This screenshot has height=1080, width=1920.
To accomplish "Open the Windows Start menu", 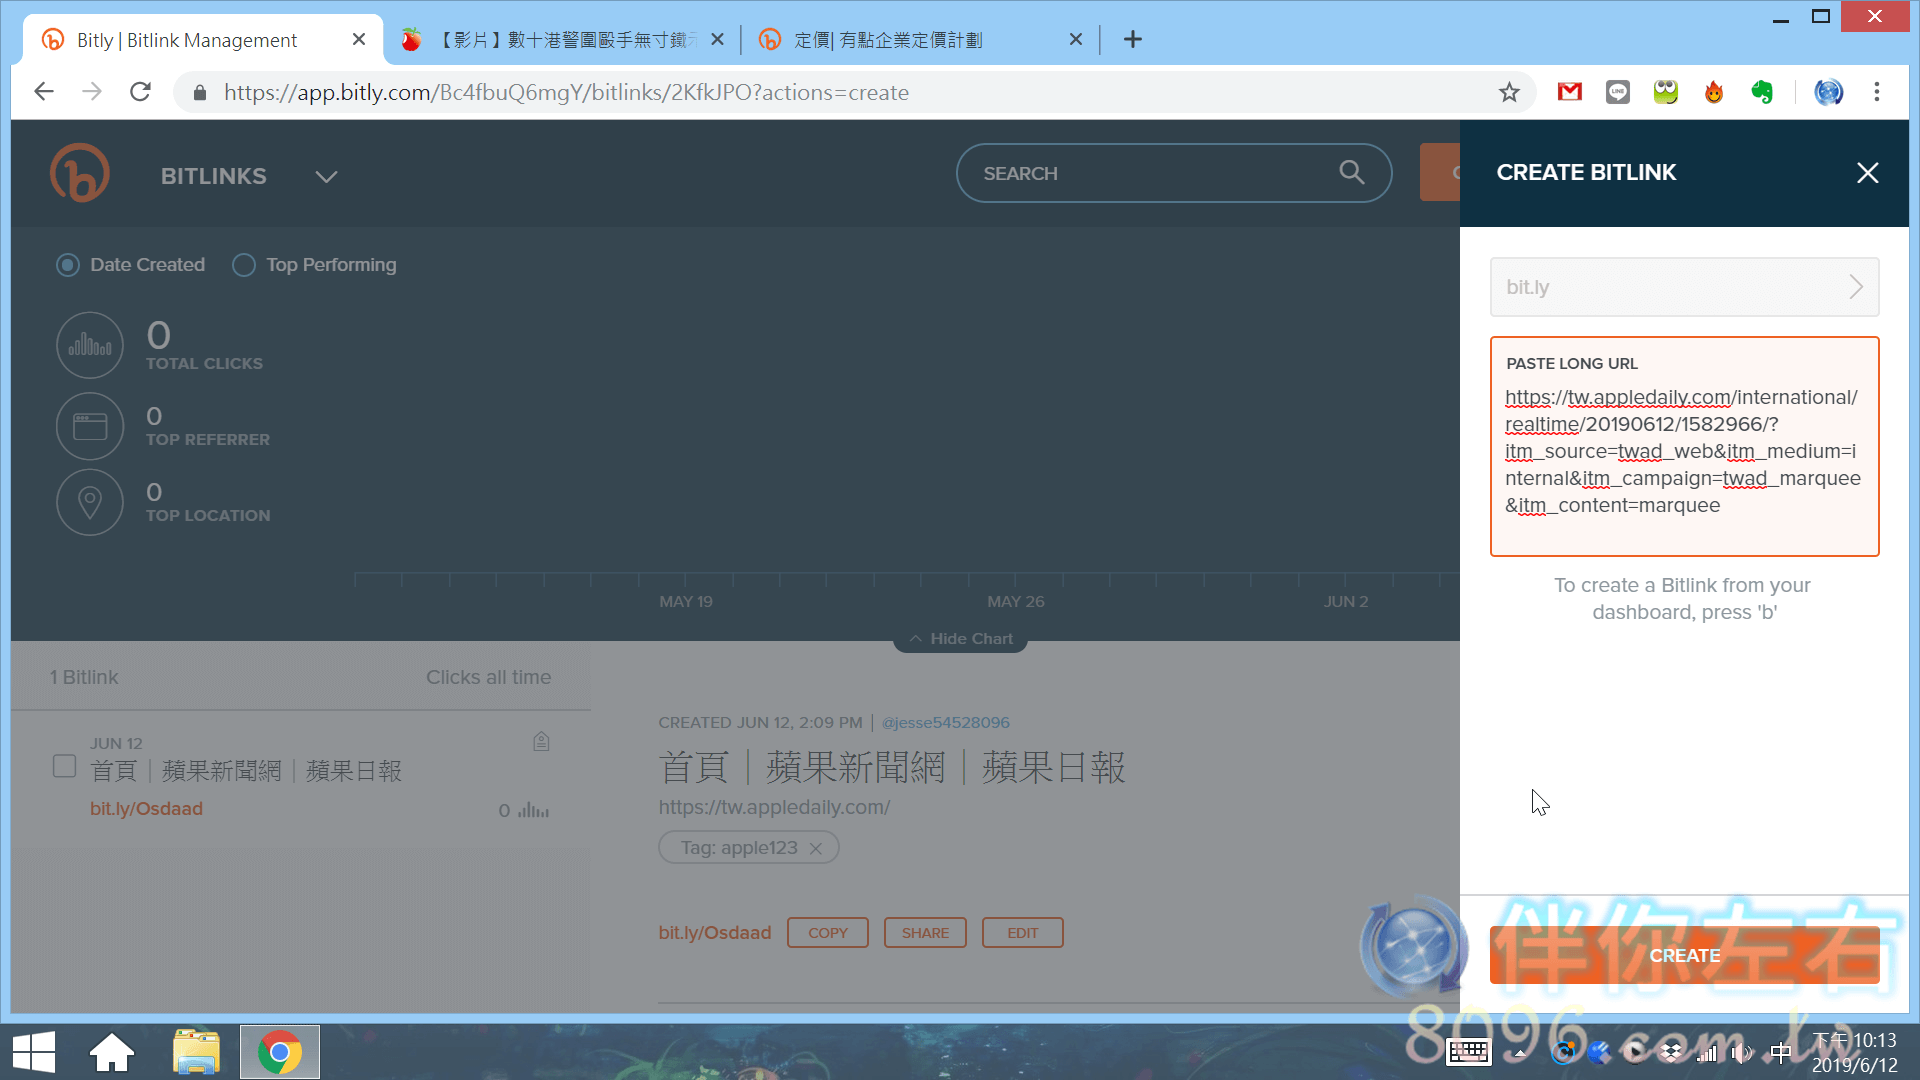I will pos(34,1053).
